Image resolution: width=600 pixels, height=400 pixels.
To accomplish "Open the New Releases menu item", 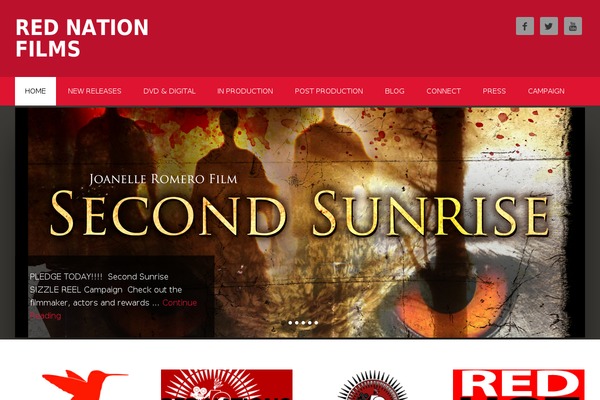I will pyautogui.click(x=95, y=91).
